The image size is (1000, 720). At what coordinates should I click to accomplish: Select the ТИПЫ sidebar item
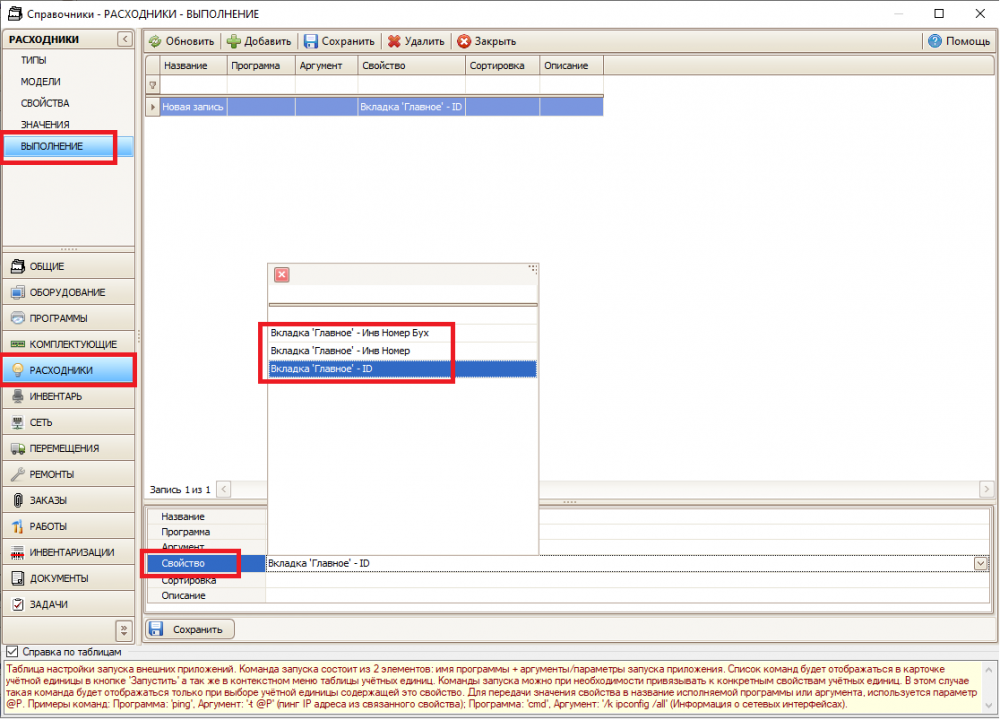[33, 61]
